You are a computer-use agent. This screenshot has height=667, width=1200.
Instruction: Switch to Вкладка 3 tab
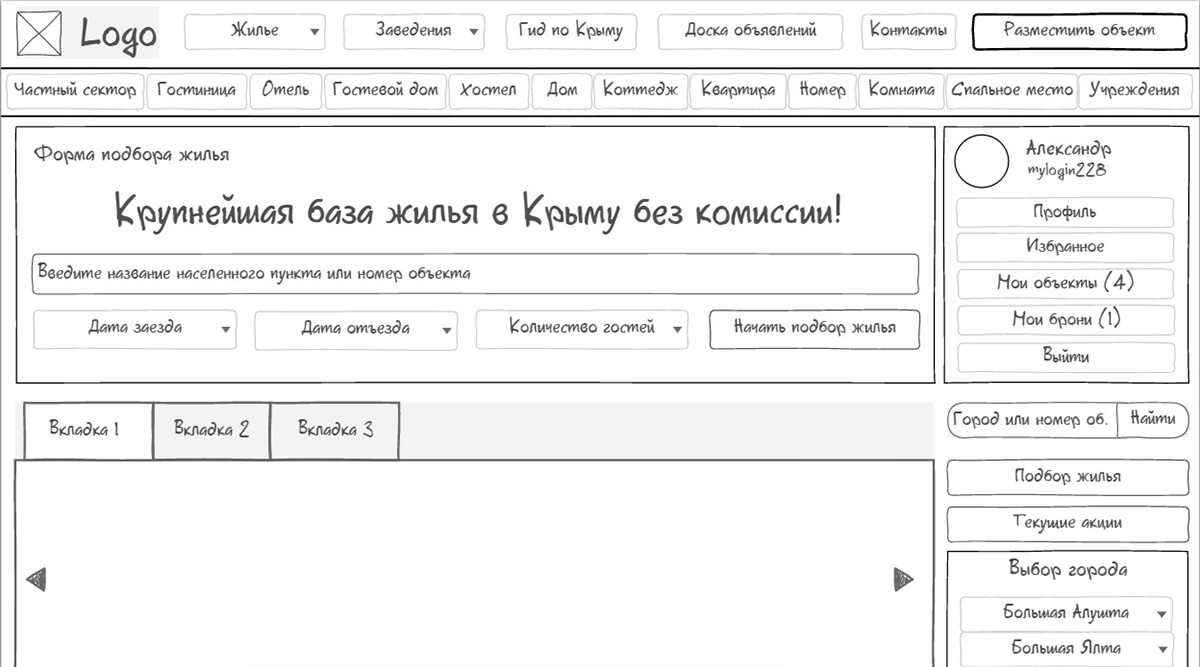click(335, 430)
